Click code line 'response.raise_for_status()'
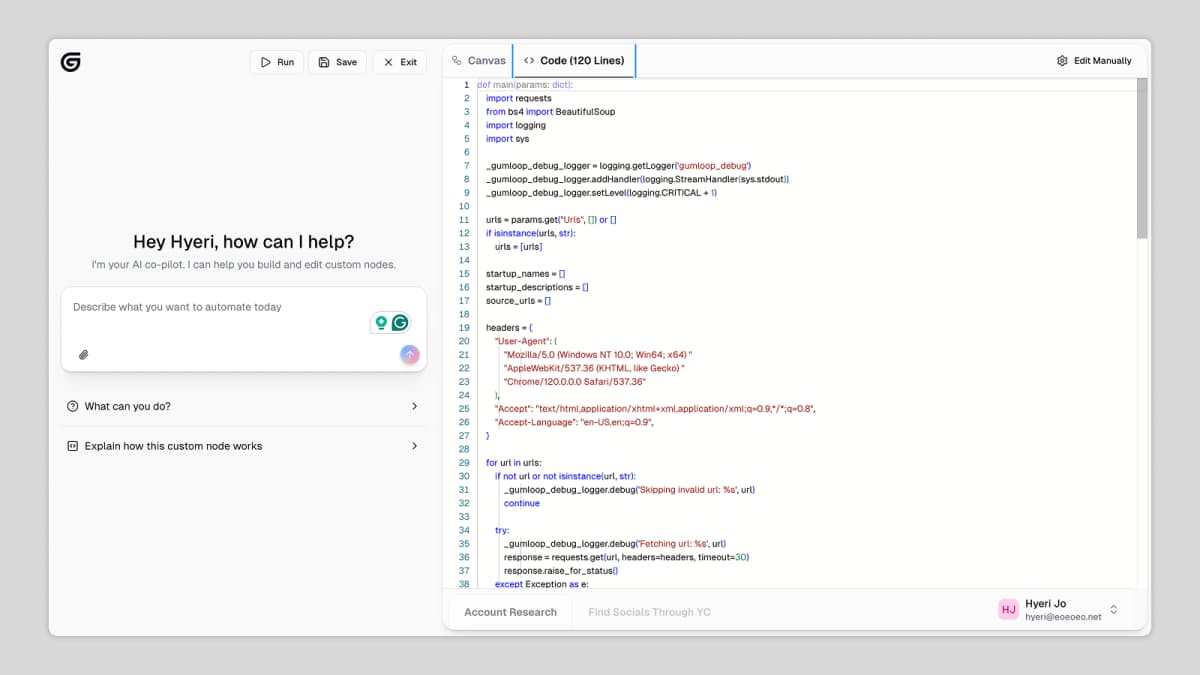1200x675 pixels. [x=561, y=571]
